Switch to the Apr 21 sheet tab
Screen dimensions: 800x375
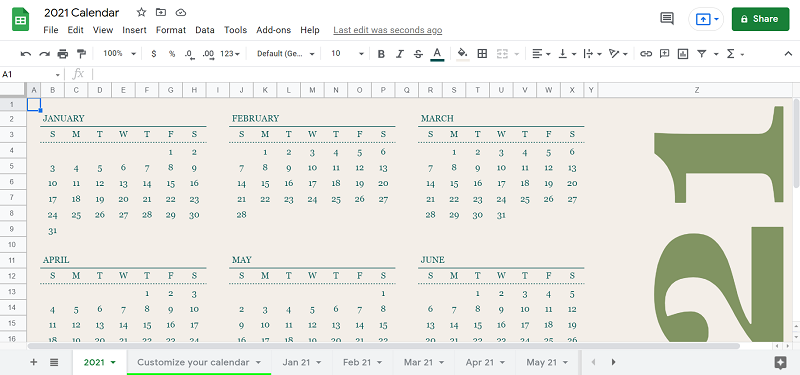point(485,362)
